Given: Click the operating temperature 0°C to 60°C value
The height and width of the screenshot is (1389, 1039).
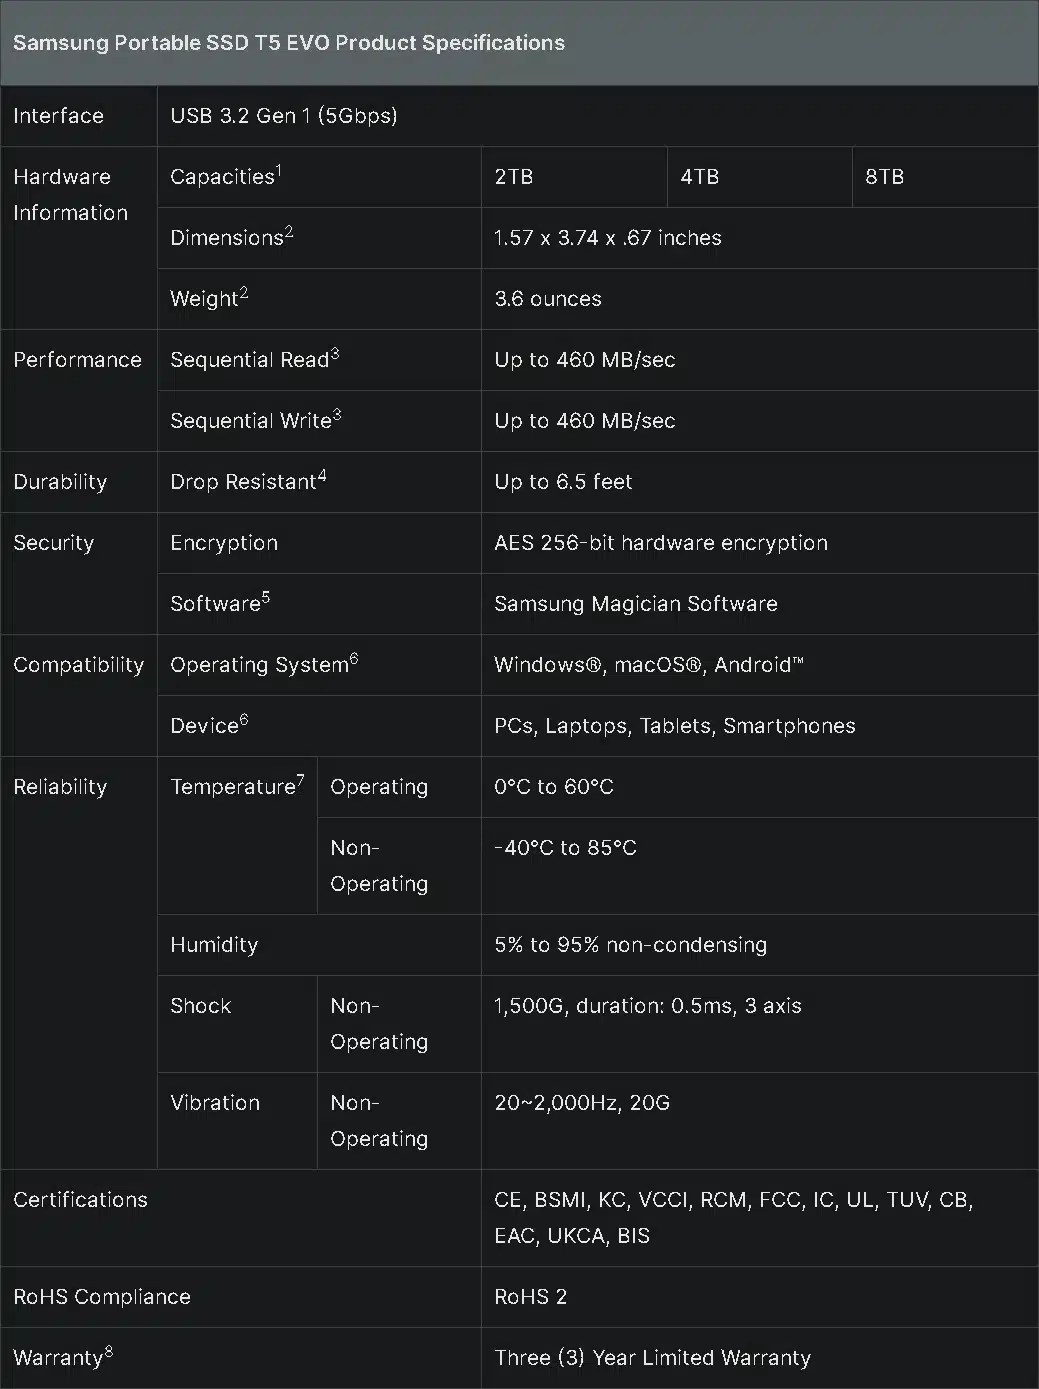Looking at the screenshot, I should point(554,787).
